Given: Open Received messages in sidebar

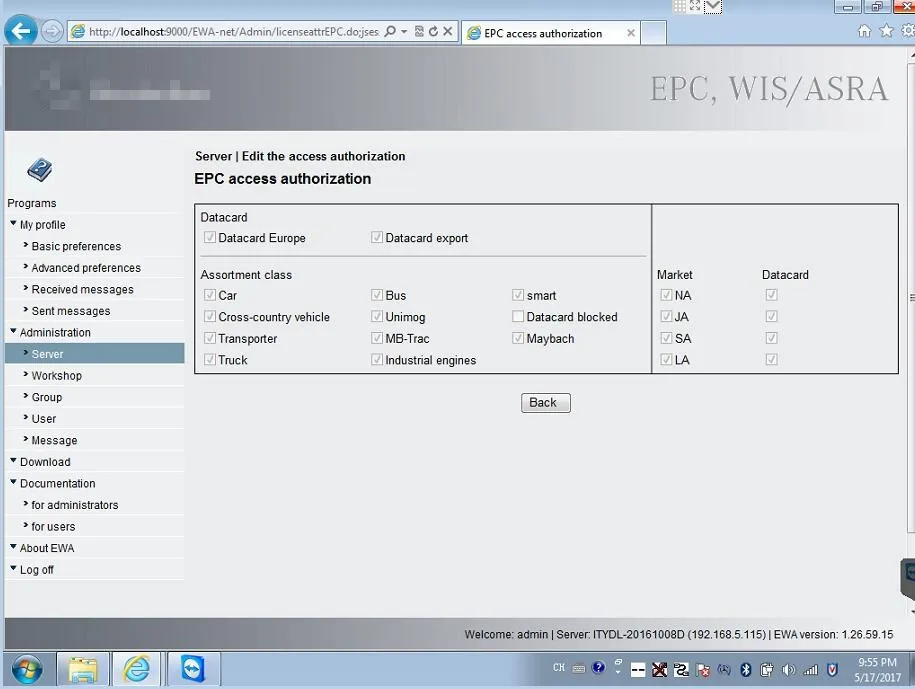Looking at the screenshot, I should coord(82,289).
